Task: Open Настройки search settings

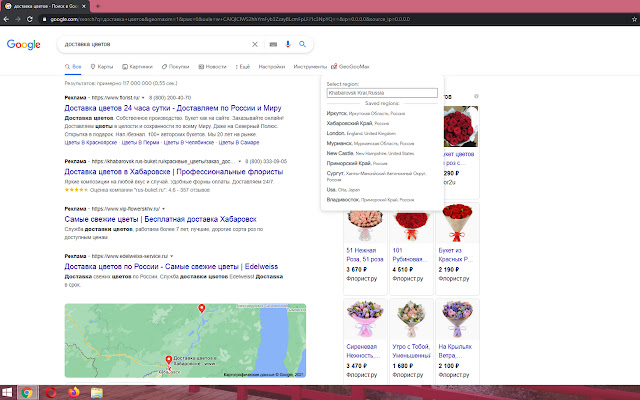Action: tap(271, 67)
